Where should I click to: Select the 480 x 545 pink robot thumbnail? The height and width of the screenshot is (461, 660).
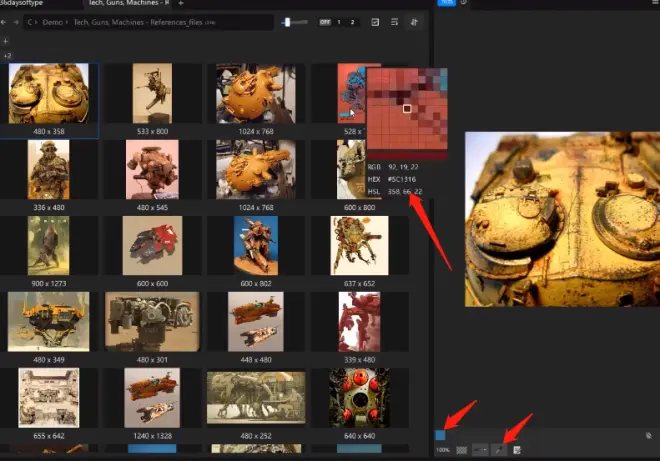pyautogui.click(x=152, y=170)
